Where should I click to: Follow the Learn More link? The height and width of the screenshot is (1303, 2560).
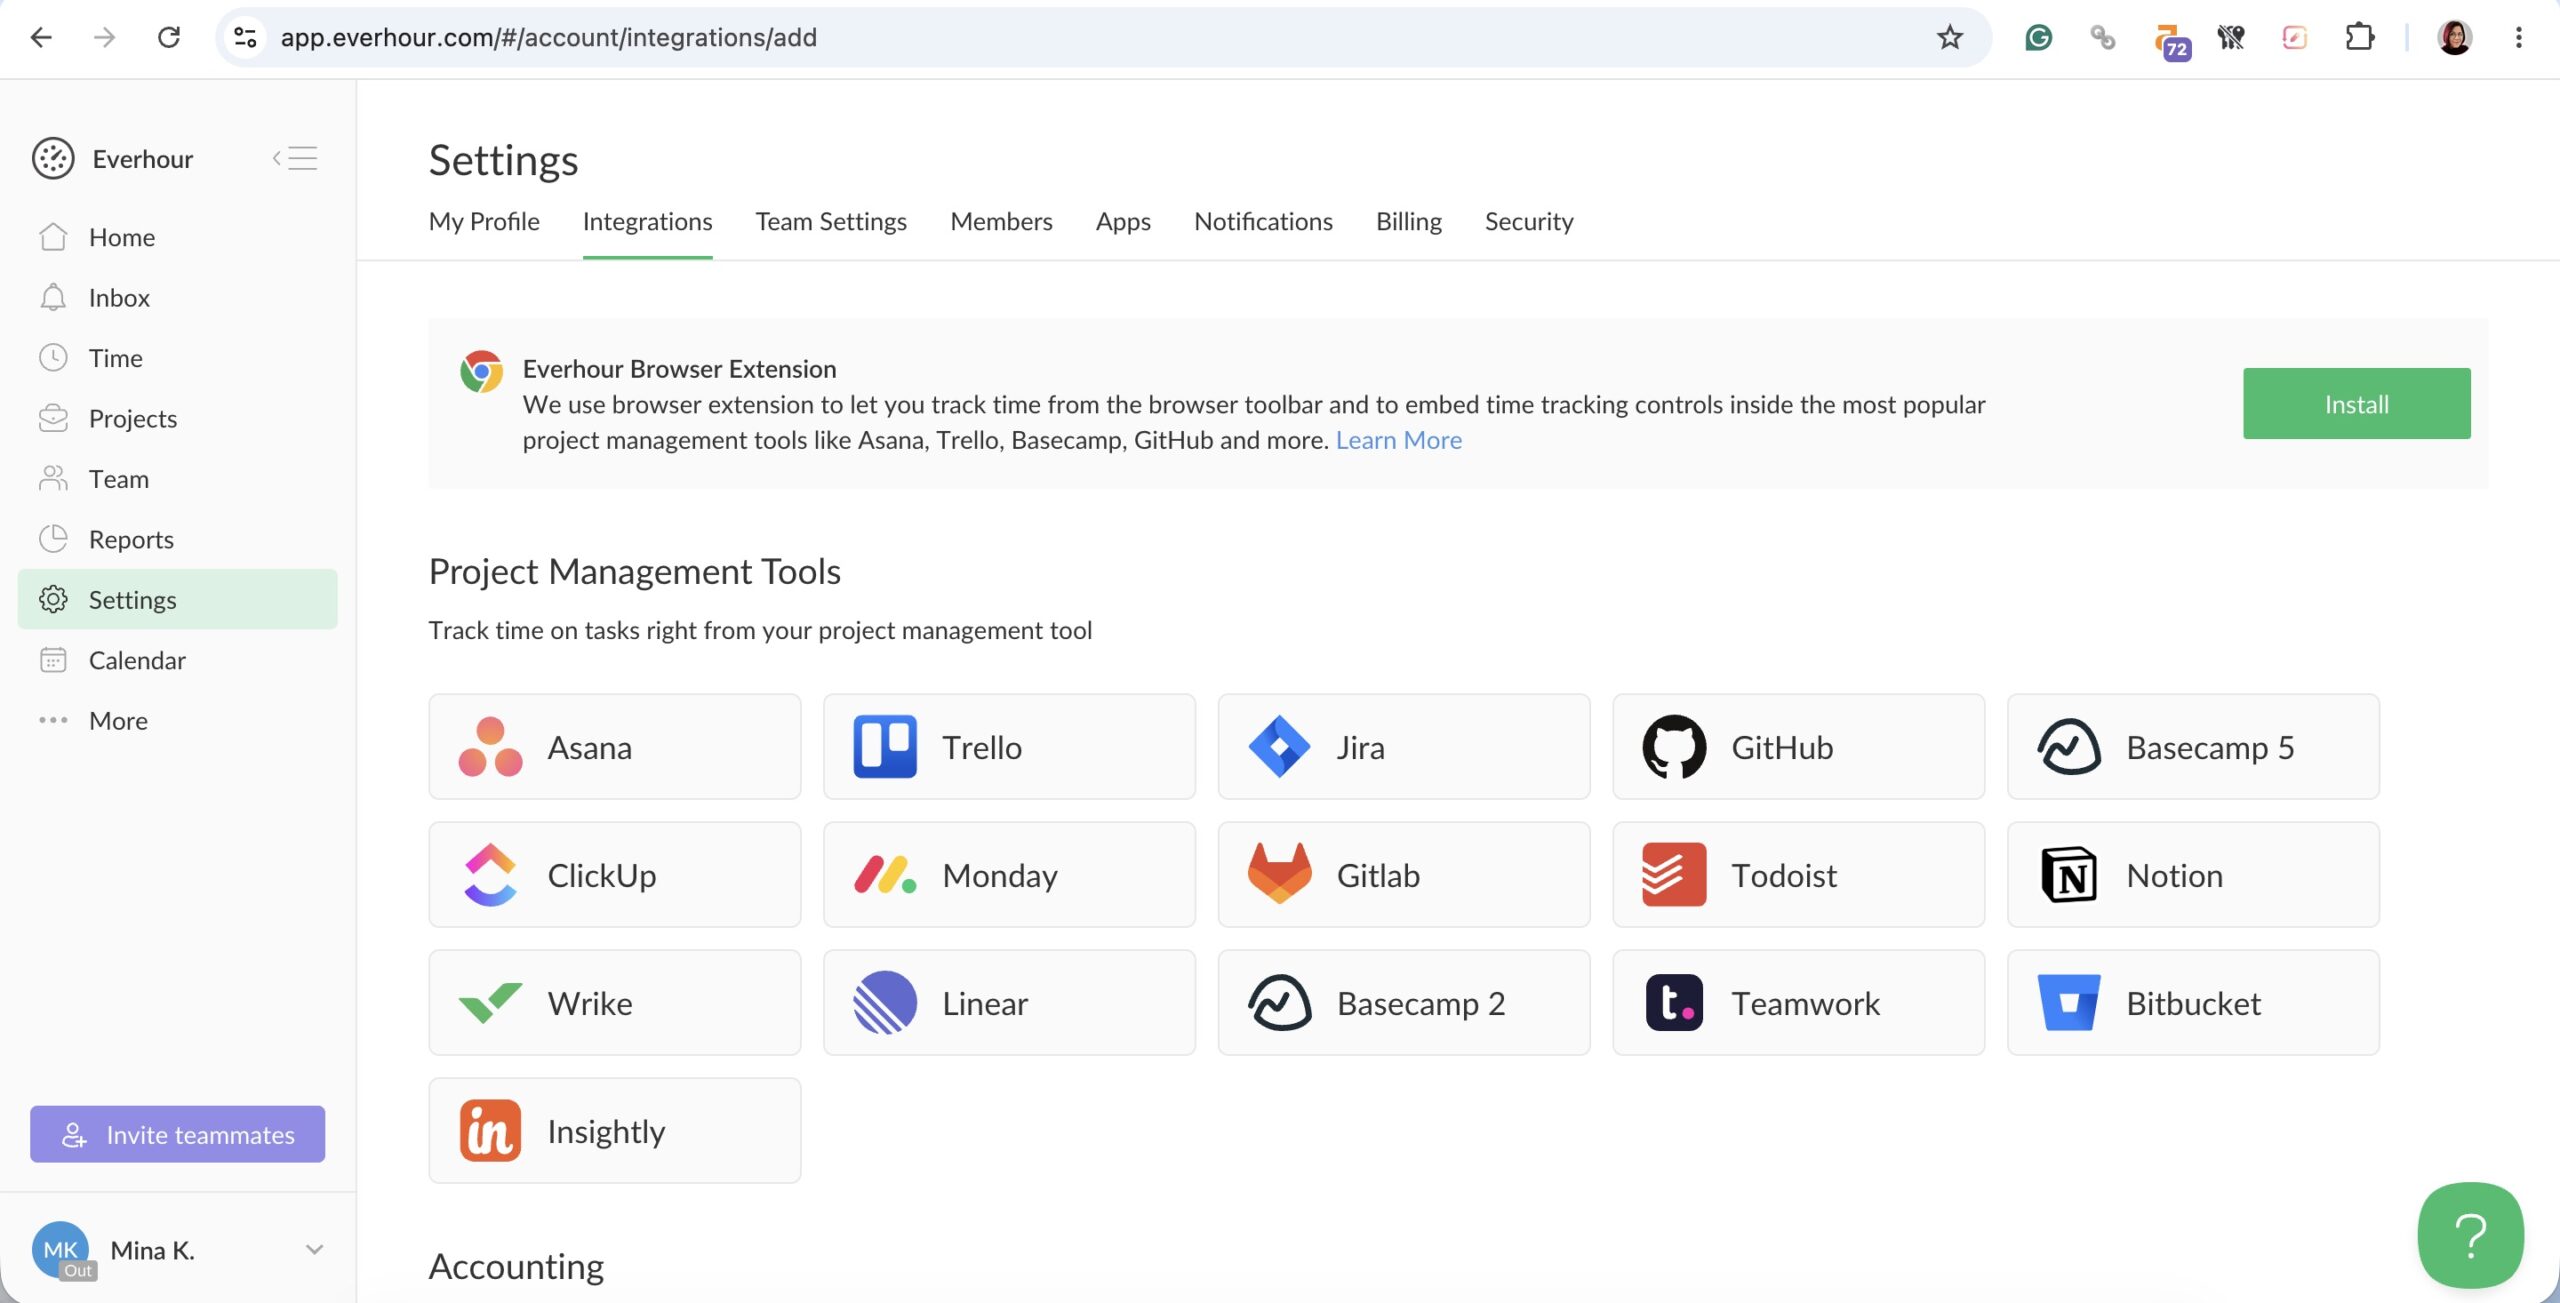1398,440
